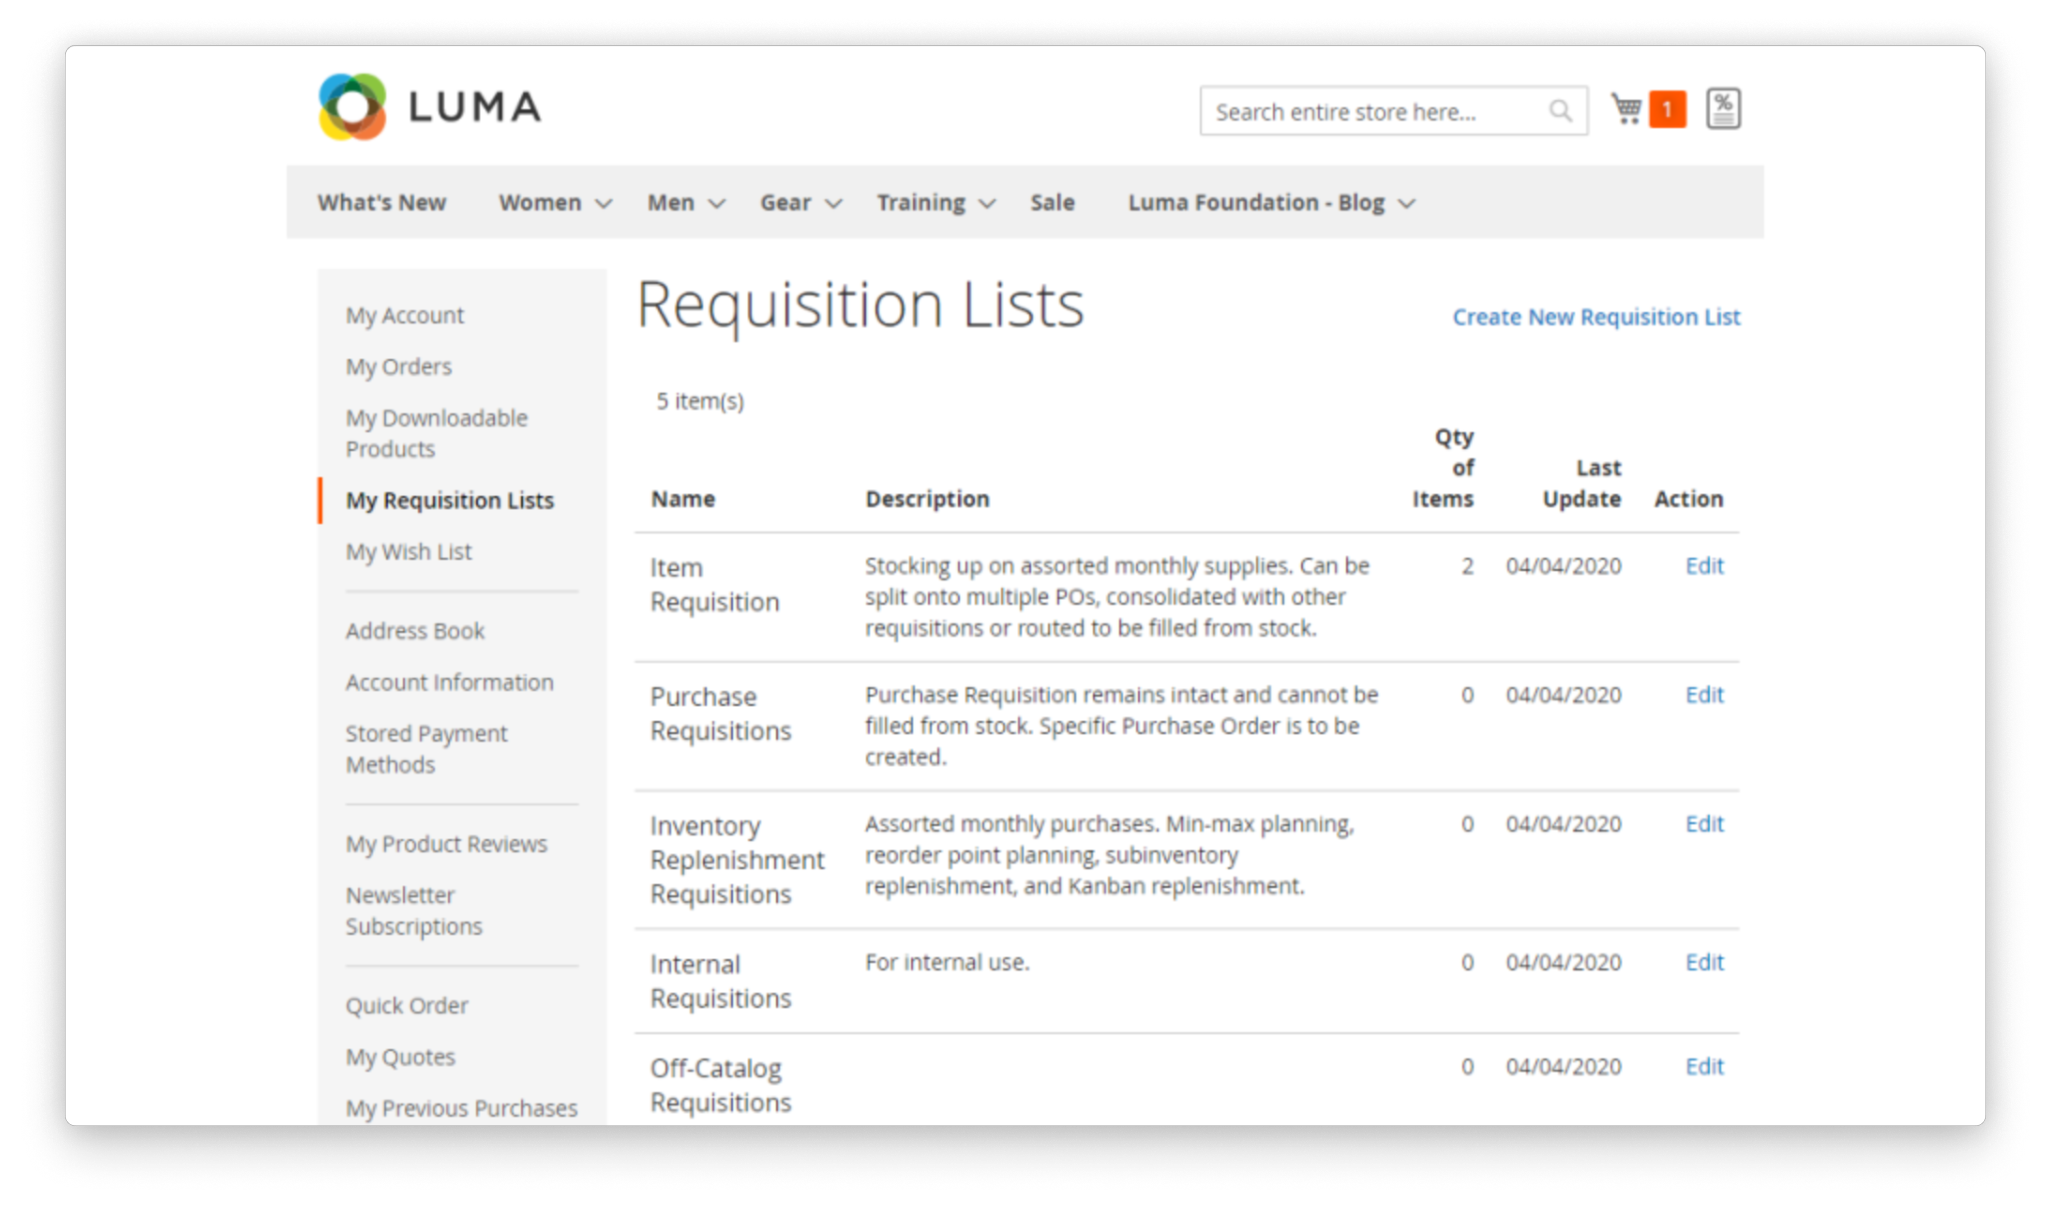2051x1211 pixels.
Task: Open the shopping cart minicart icon
Action: tap(1627, 108)
